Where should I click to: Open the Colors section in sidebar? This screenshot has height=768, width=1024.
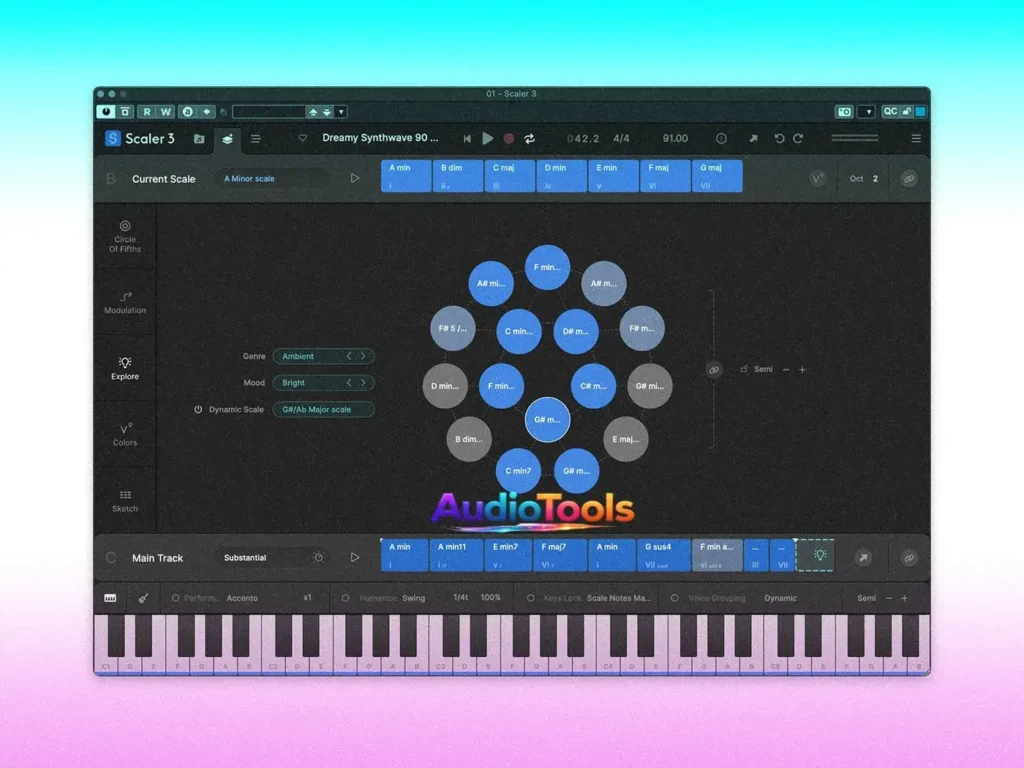point(124,434)
